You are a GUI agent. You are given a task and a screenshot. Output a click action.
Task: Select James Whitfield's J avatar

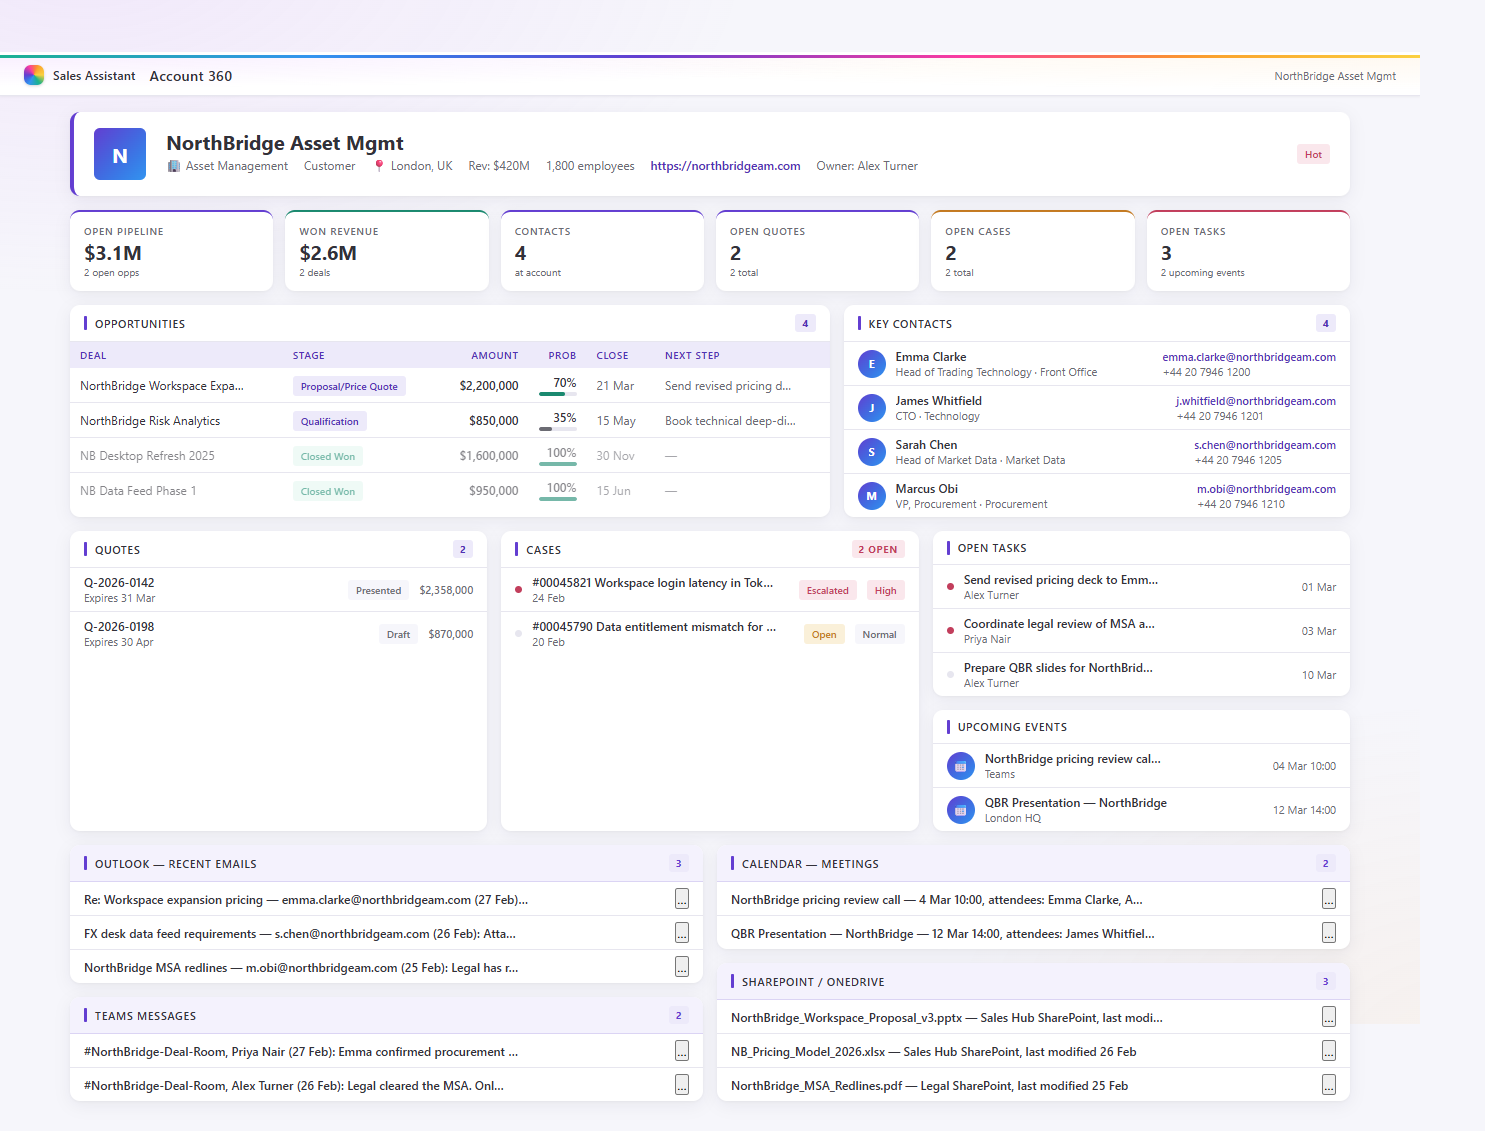(x=872, y=408)
